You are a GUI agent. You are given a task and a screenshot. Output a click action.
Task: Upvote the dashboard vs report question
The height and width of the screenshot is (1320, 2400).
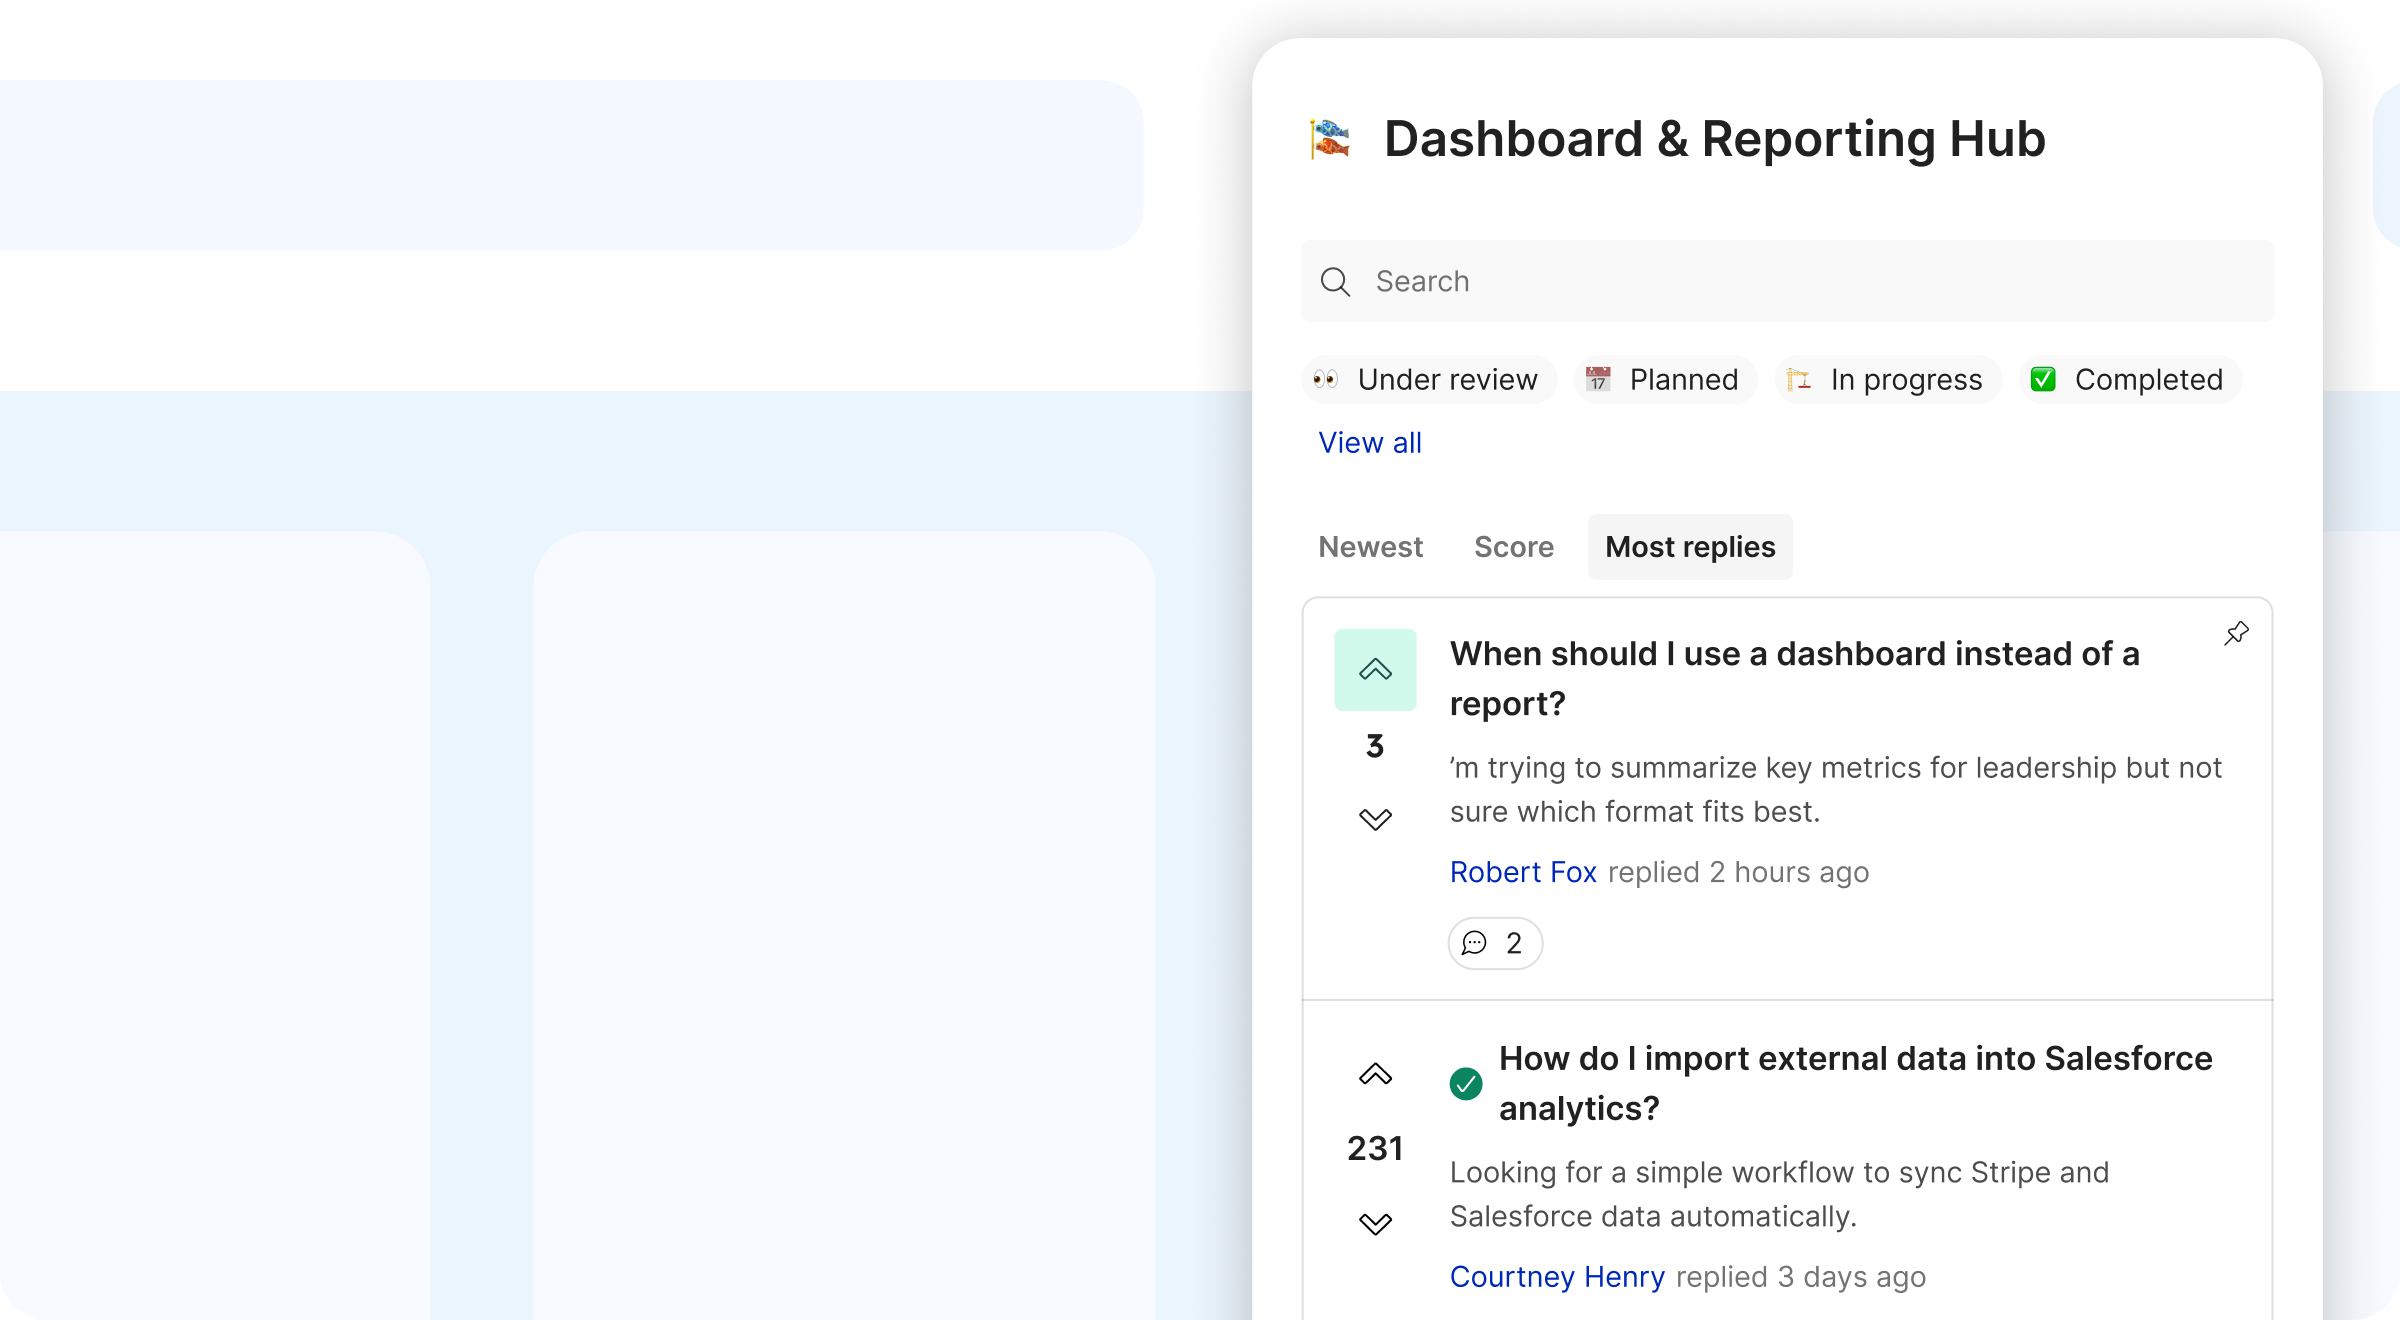pyautogui.click(x=1375, y=669)
